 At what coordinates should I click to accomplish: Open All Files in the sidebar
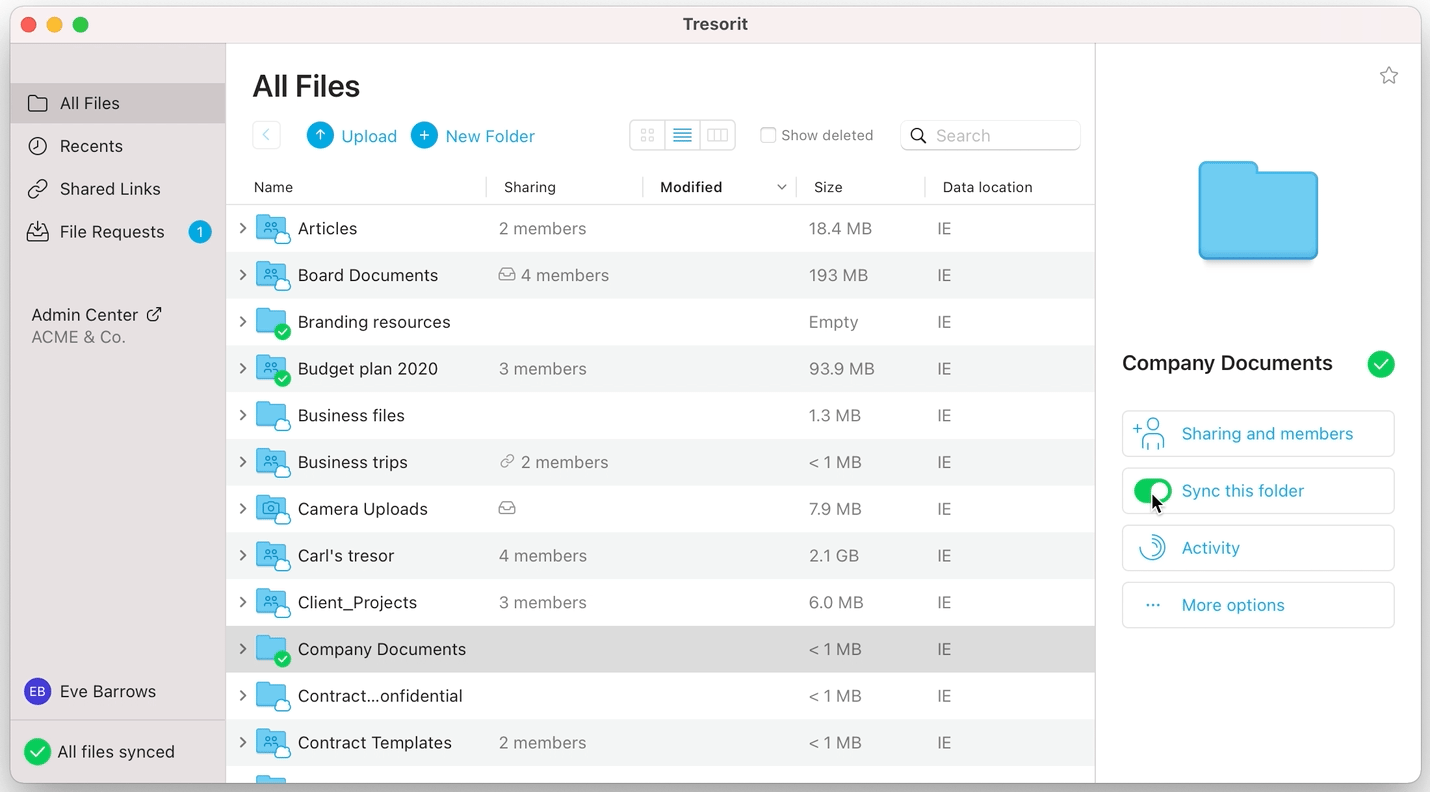pyautogui.click(x=118, y=103)
